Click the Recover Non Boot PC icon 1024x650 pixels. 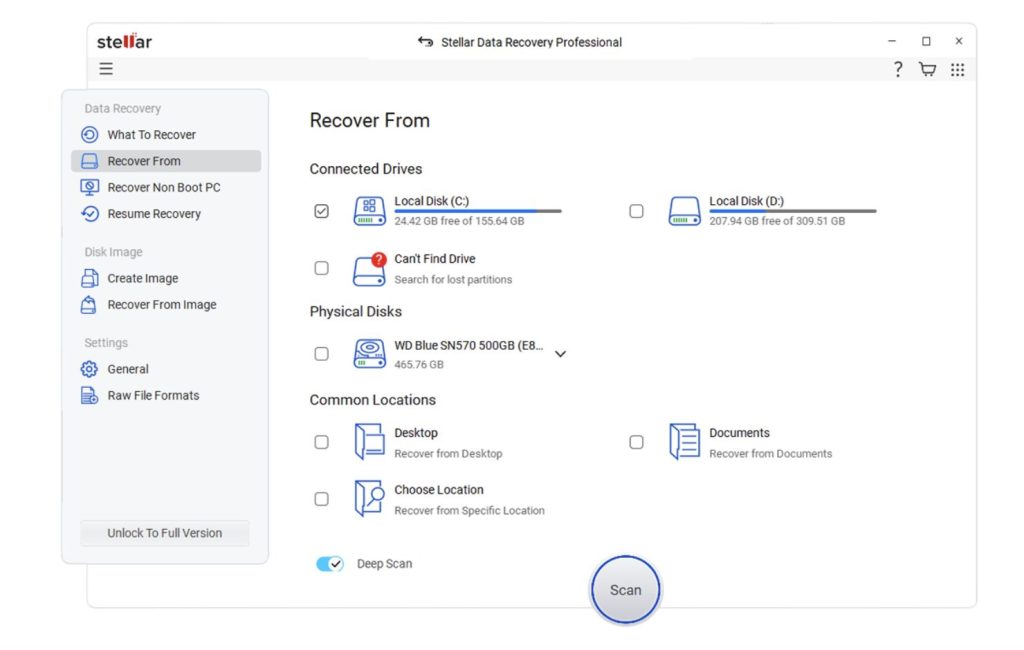tap(89, 187)
